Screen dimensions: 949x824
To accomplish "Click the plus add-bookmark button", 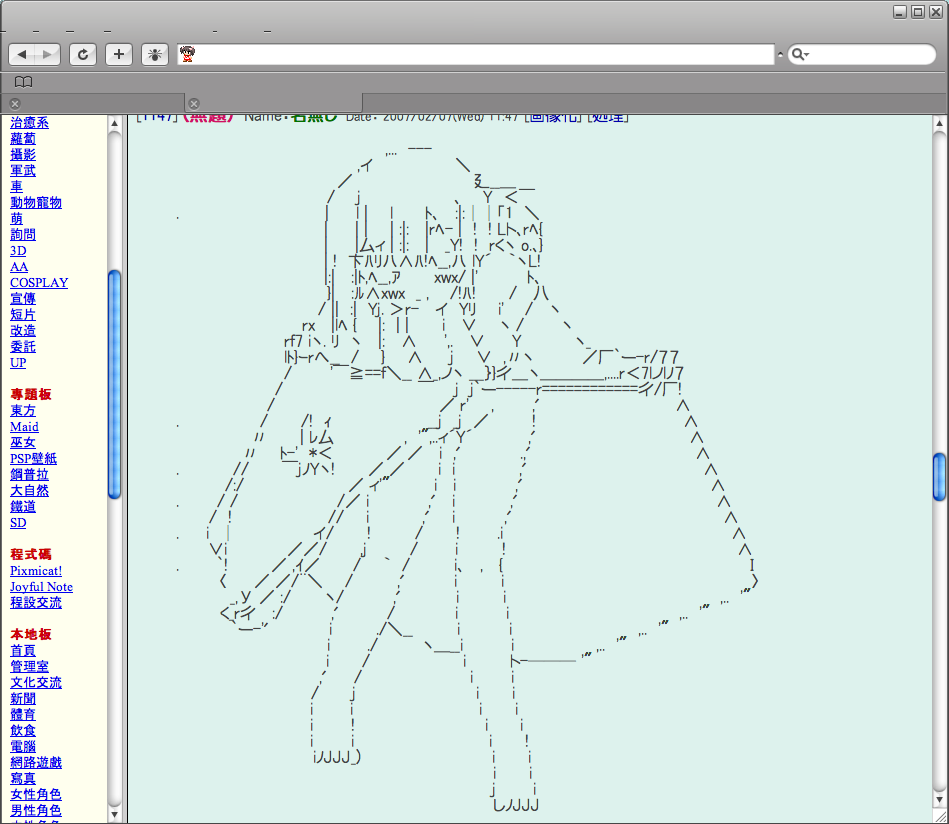I will pyautogui.click(x=119, y=54).
